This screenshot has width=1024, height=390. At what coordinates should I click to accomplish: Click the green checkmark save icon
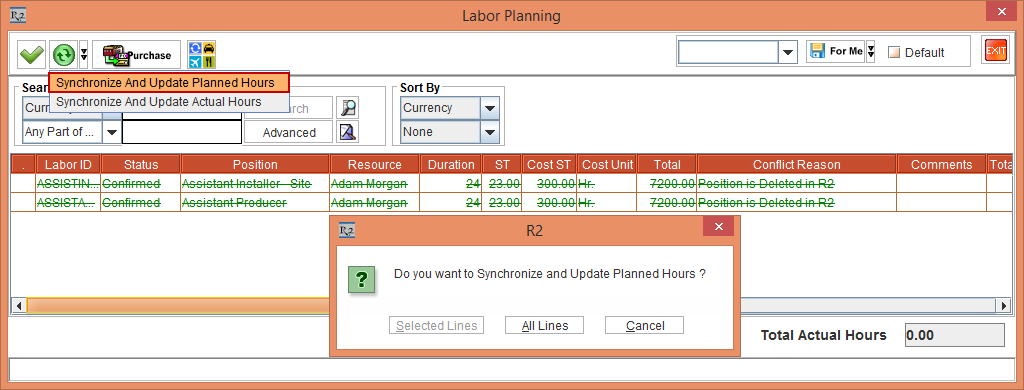31,55
